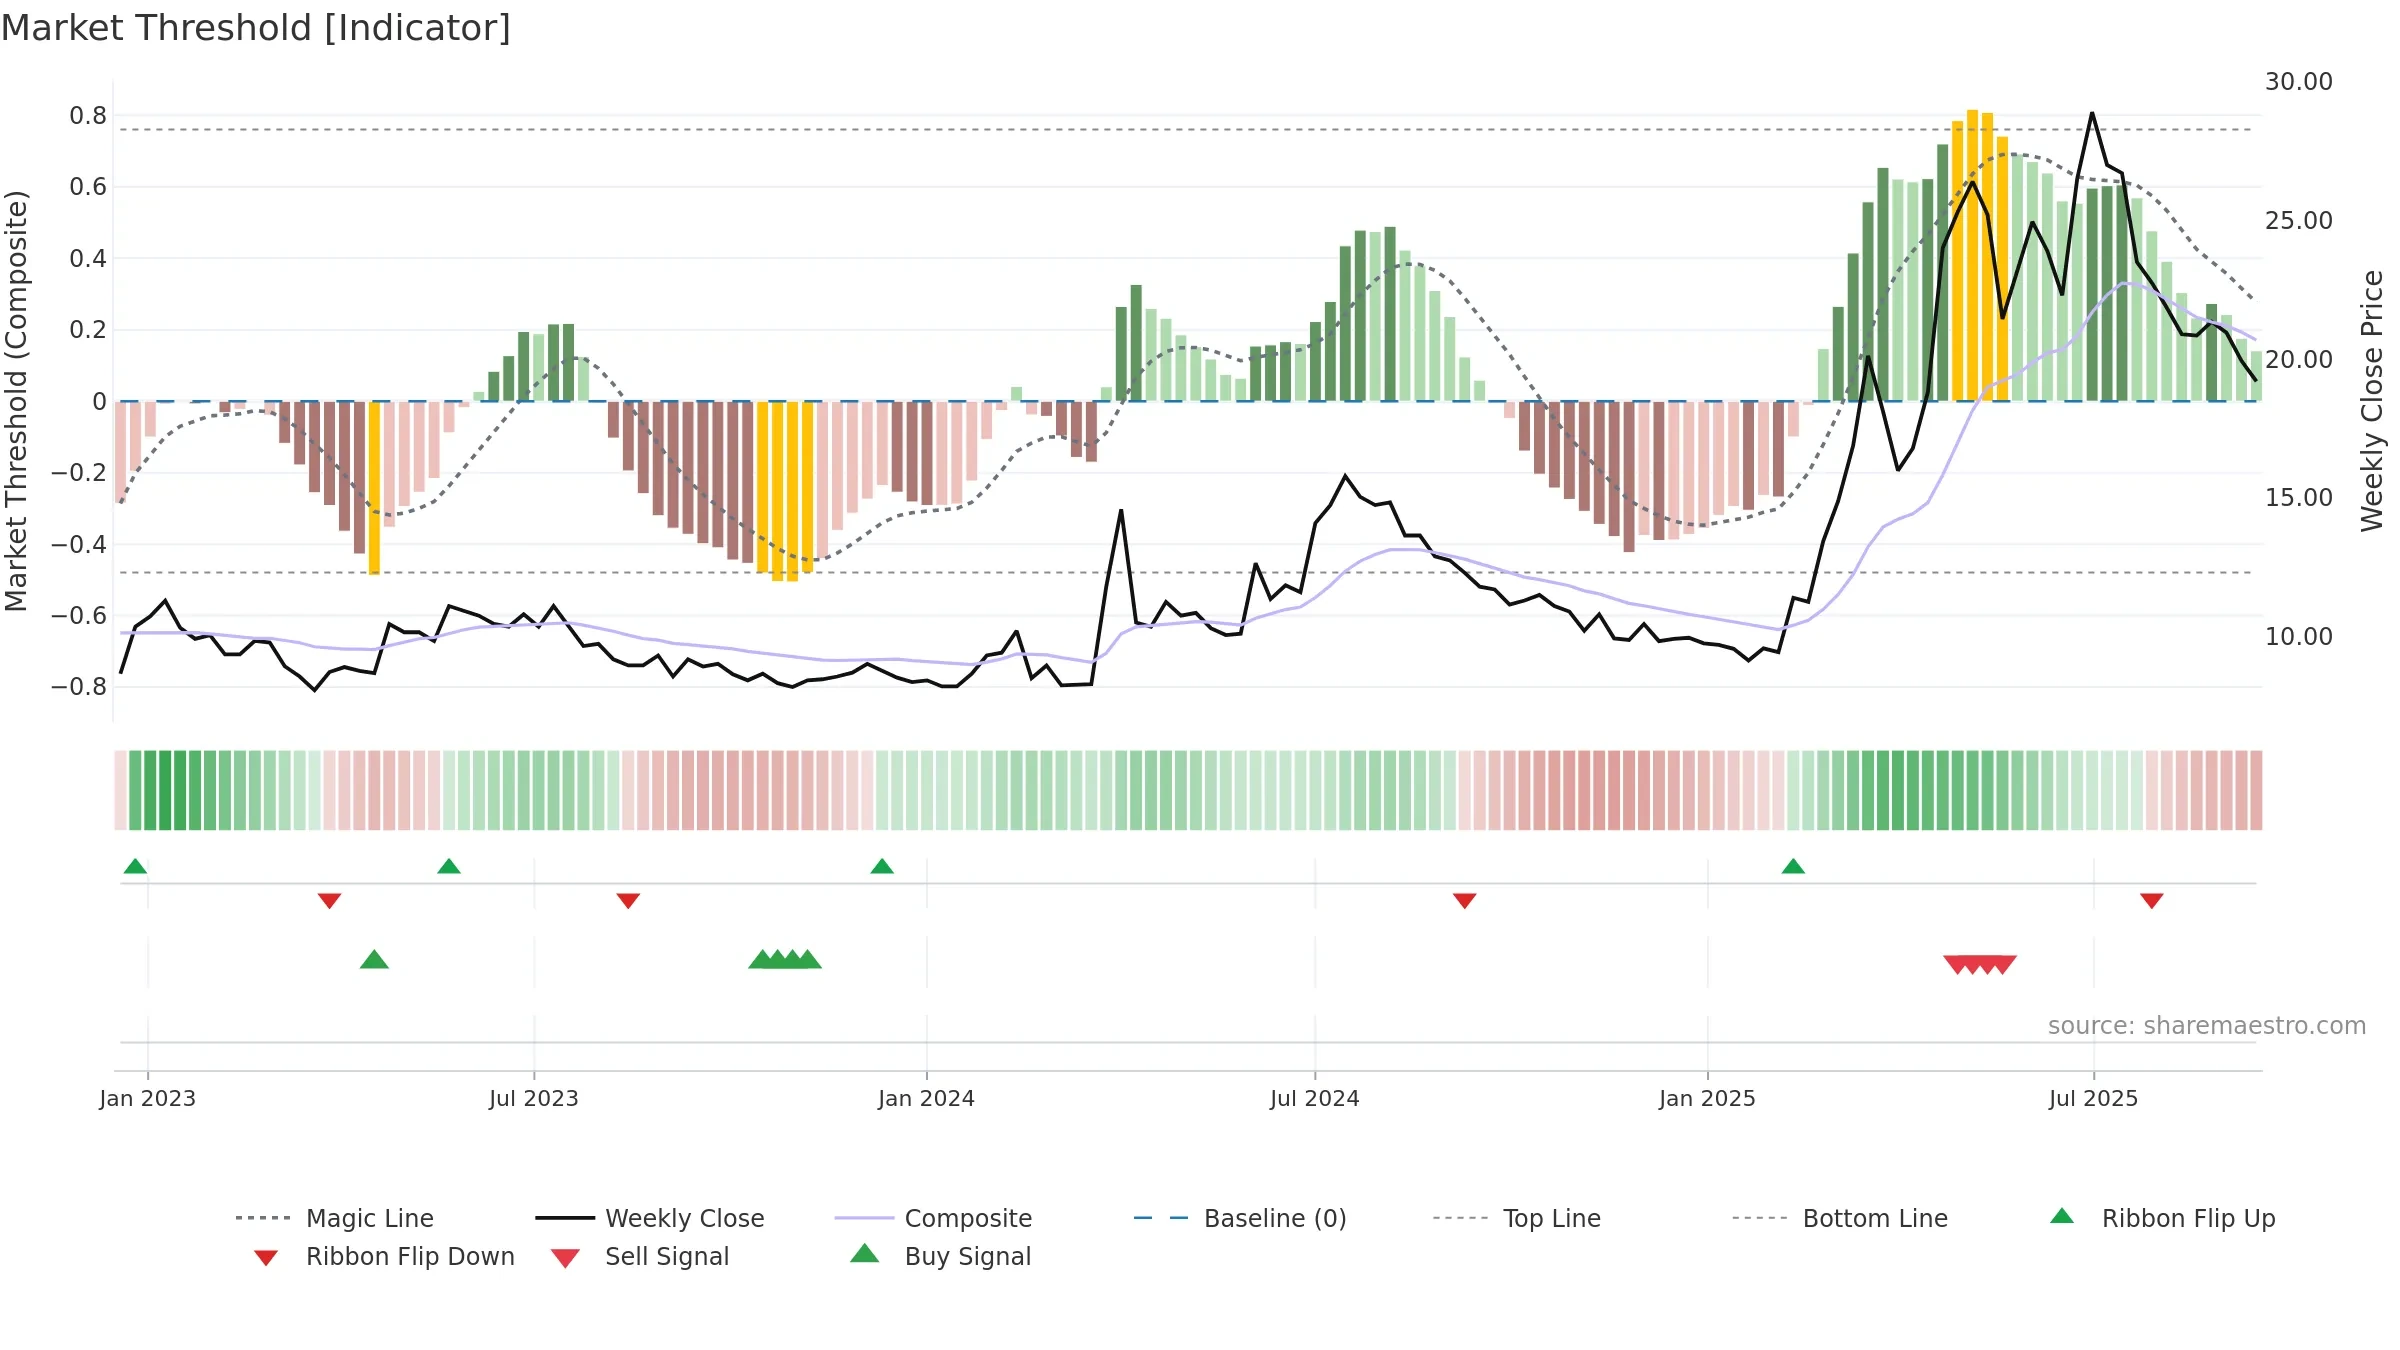
Task: Click the −0.2 left axis label
Action: pyautogui.click(x=78, y=473)
